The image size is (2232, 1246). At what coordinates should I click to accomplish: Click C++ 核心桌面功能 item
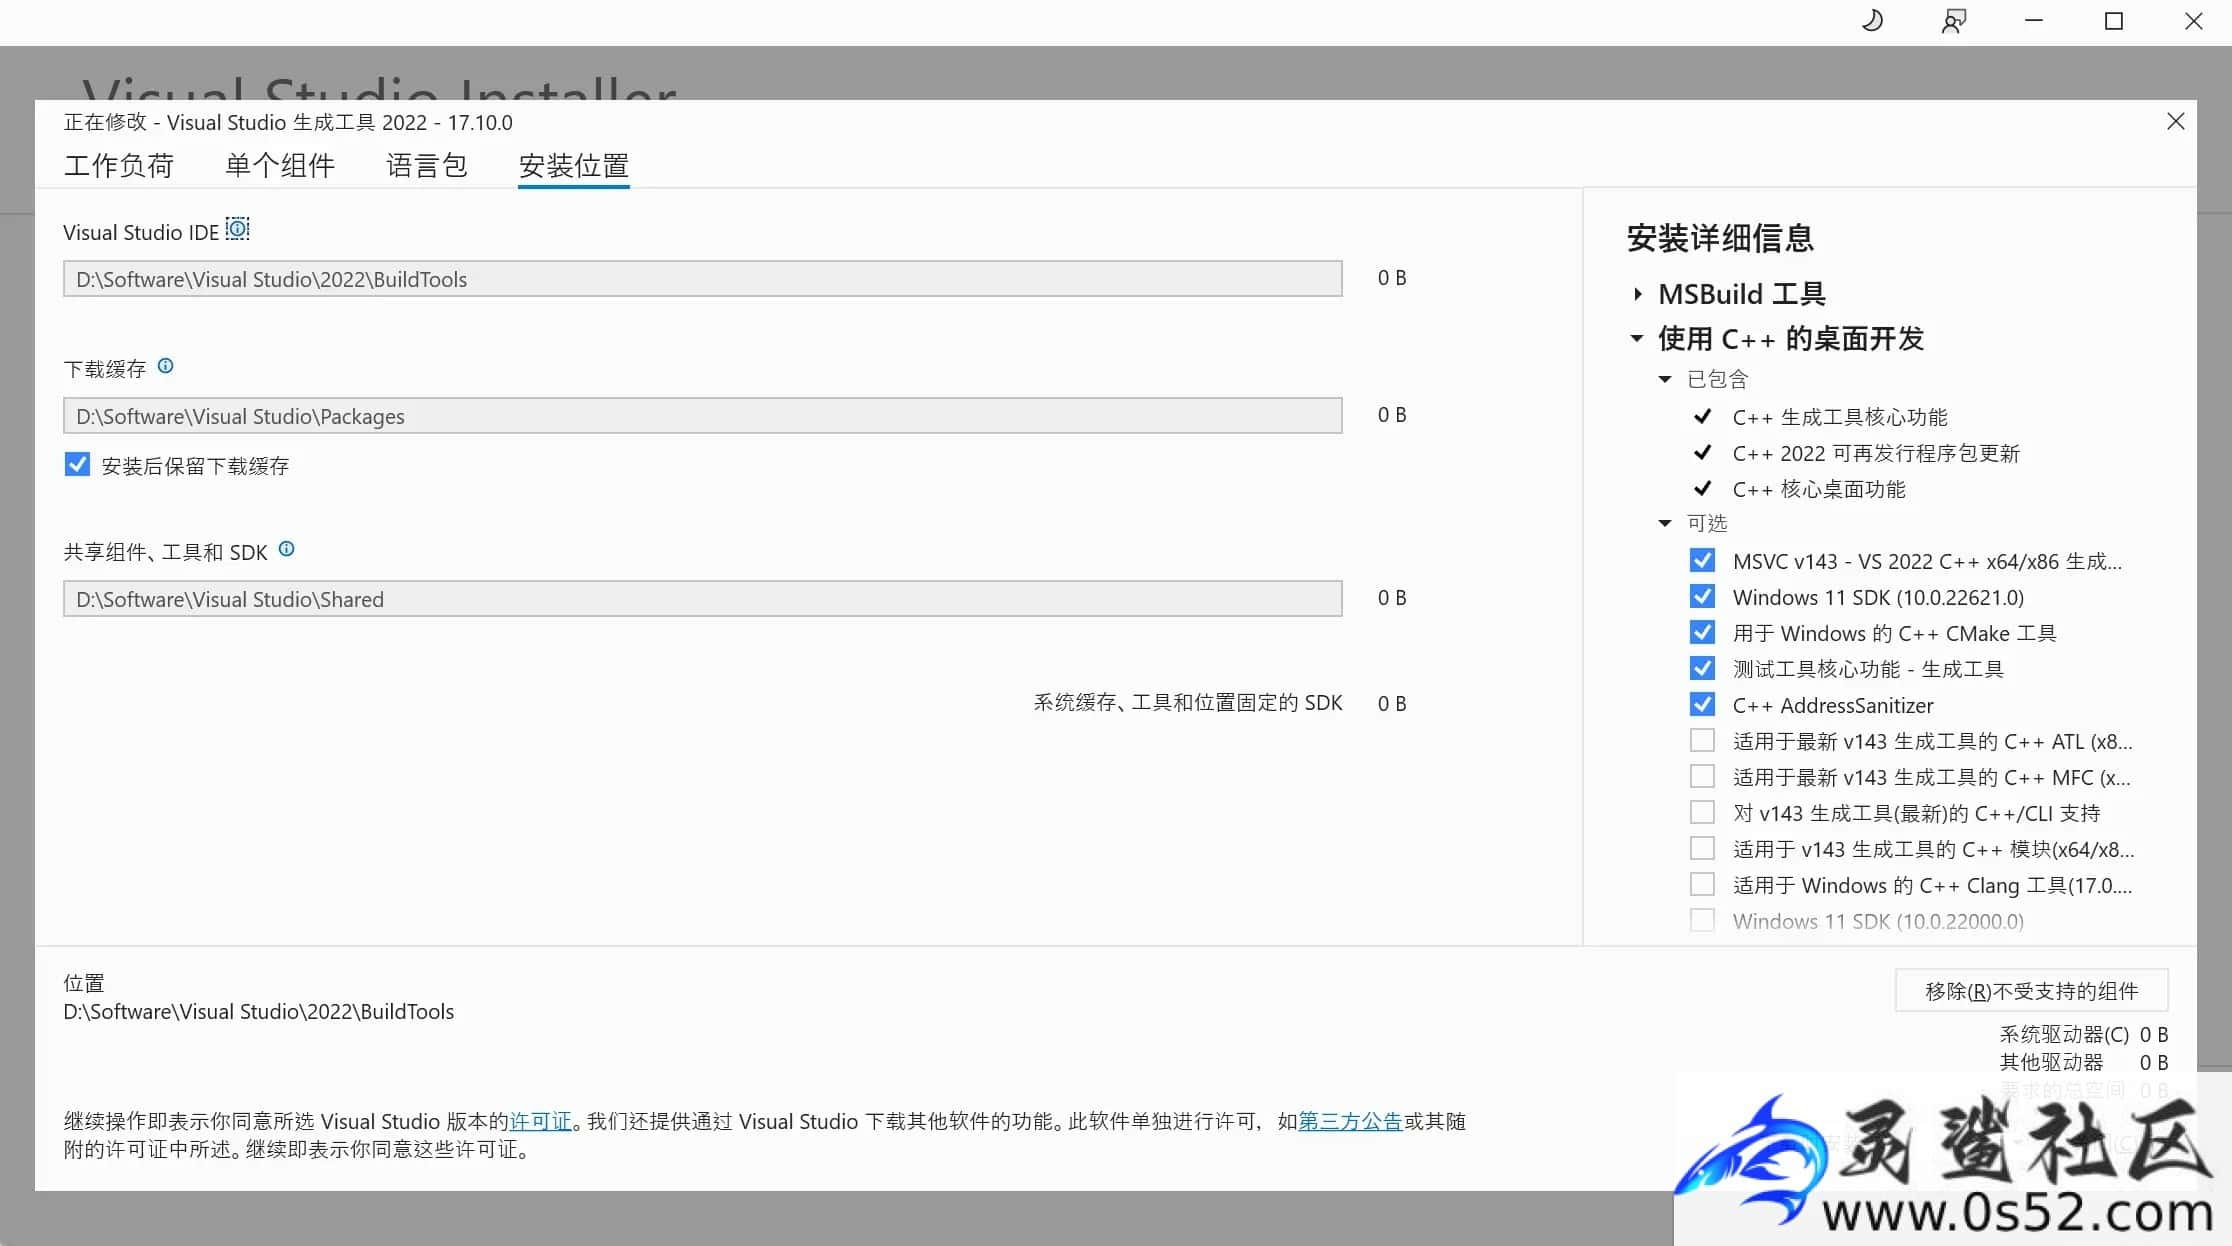point(1818,489)
